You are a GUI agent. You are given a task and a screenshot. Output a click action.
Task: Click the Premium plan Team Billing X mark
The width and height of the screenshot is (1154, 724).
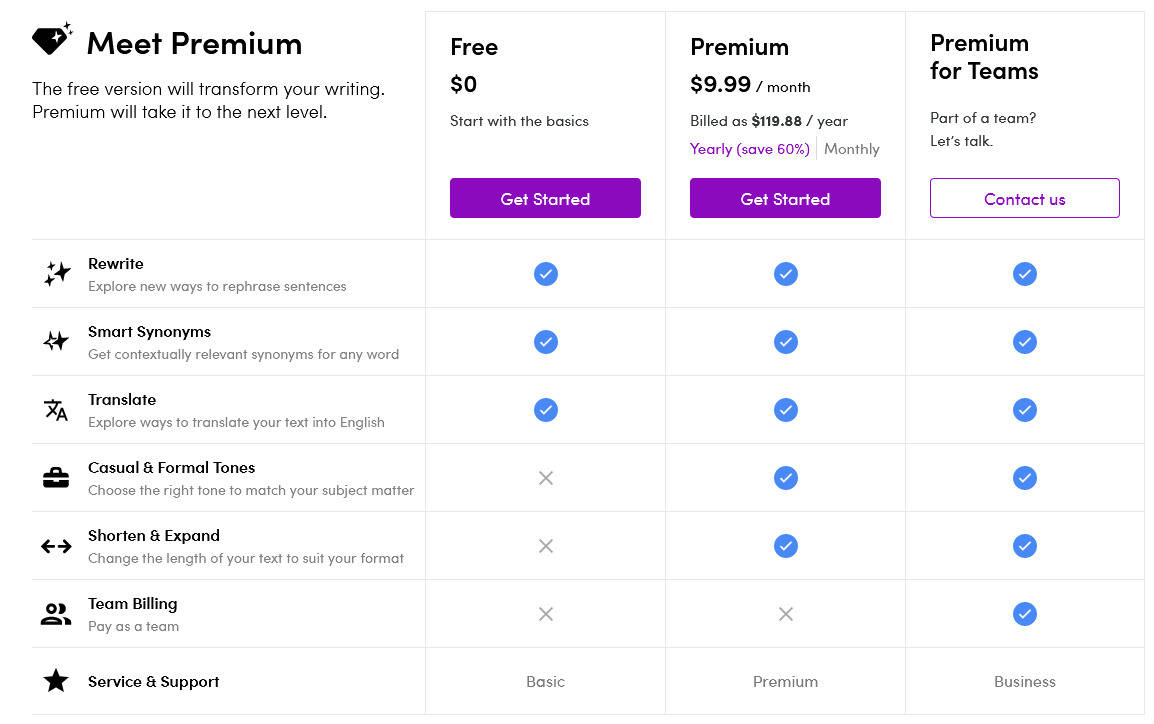click(x=785, y=614)
